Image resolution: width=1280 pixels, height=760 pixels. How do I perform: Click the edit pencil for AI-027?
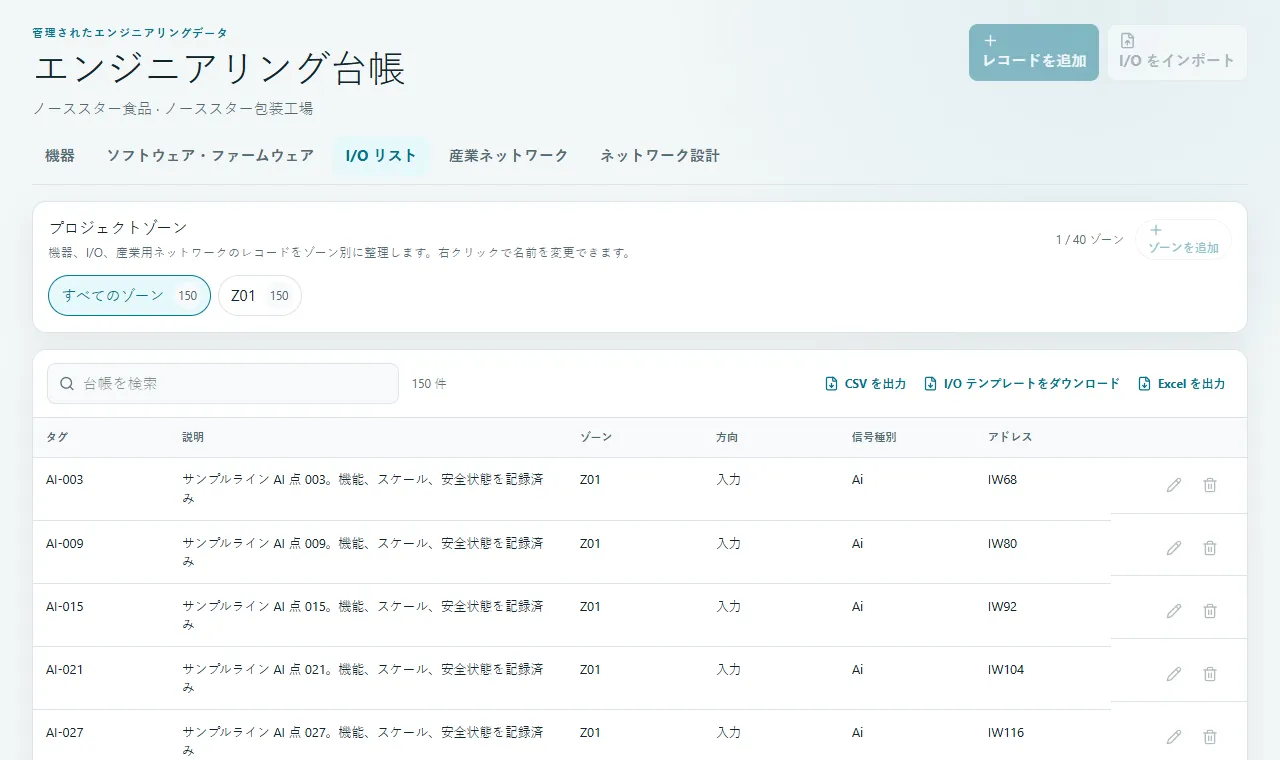click(x=1174, y=737)
